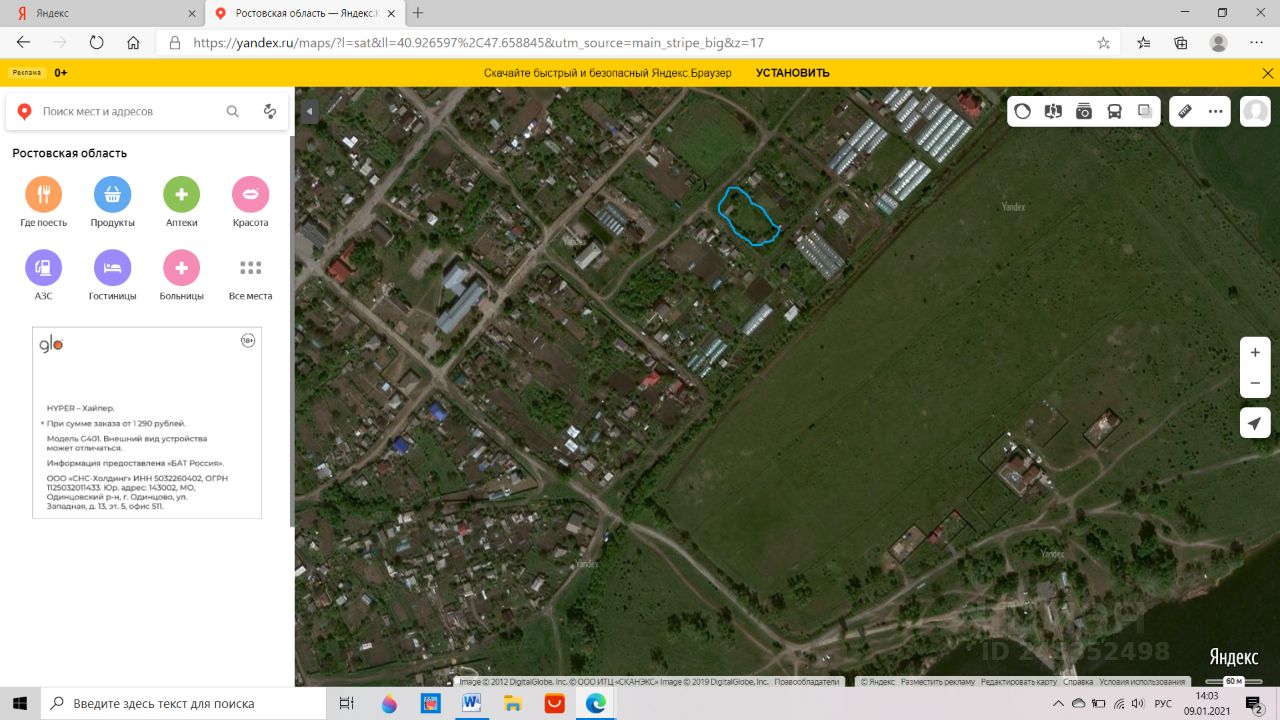Show moving public transport bus icon

pyautogui.click(x=1114, y=112)
